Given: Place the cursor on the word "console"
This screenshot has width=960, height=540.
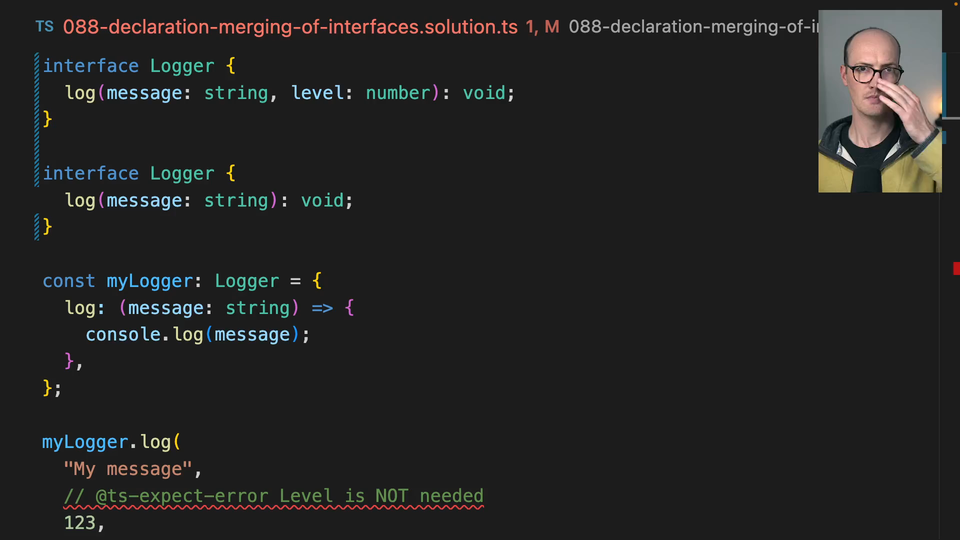Looking at the screenshot, I should coord(122,335).
